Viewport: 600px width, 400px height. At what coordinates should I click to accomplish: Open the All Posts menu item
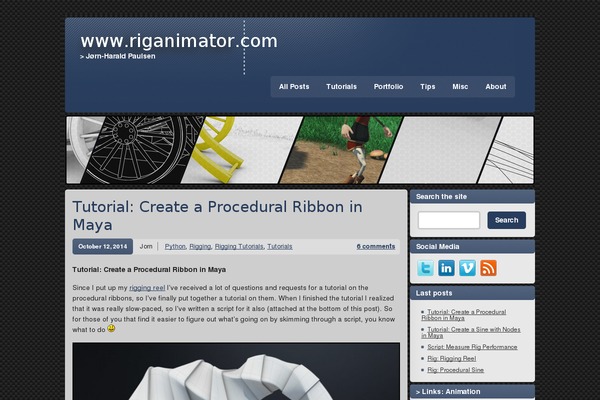coord(294,87)
